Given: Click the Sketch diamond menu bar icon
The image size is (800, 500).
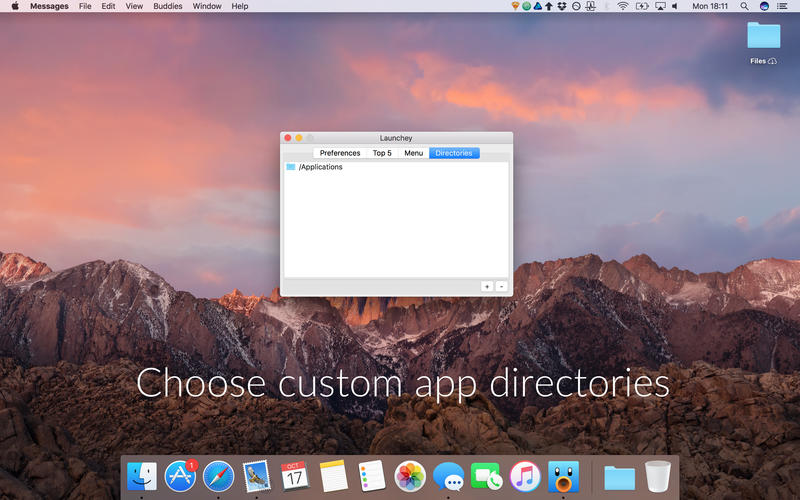Looking at the screenshot, I should (515, 6).
